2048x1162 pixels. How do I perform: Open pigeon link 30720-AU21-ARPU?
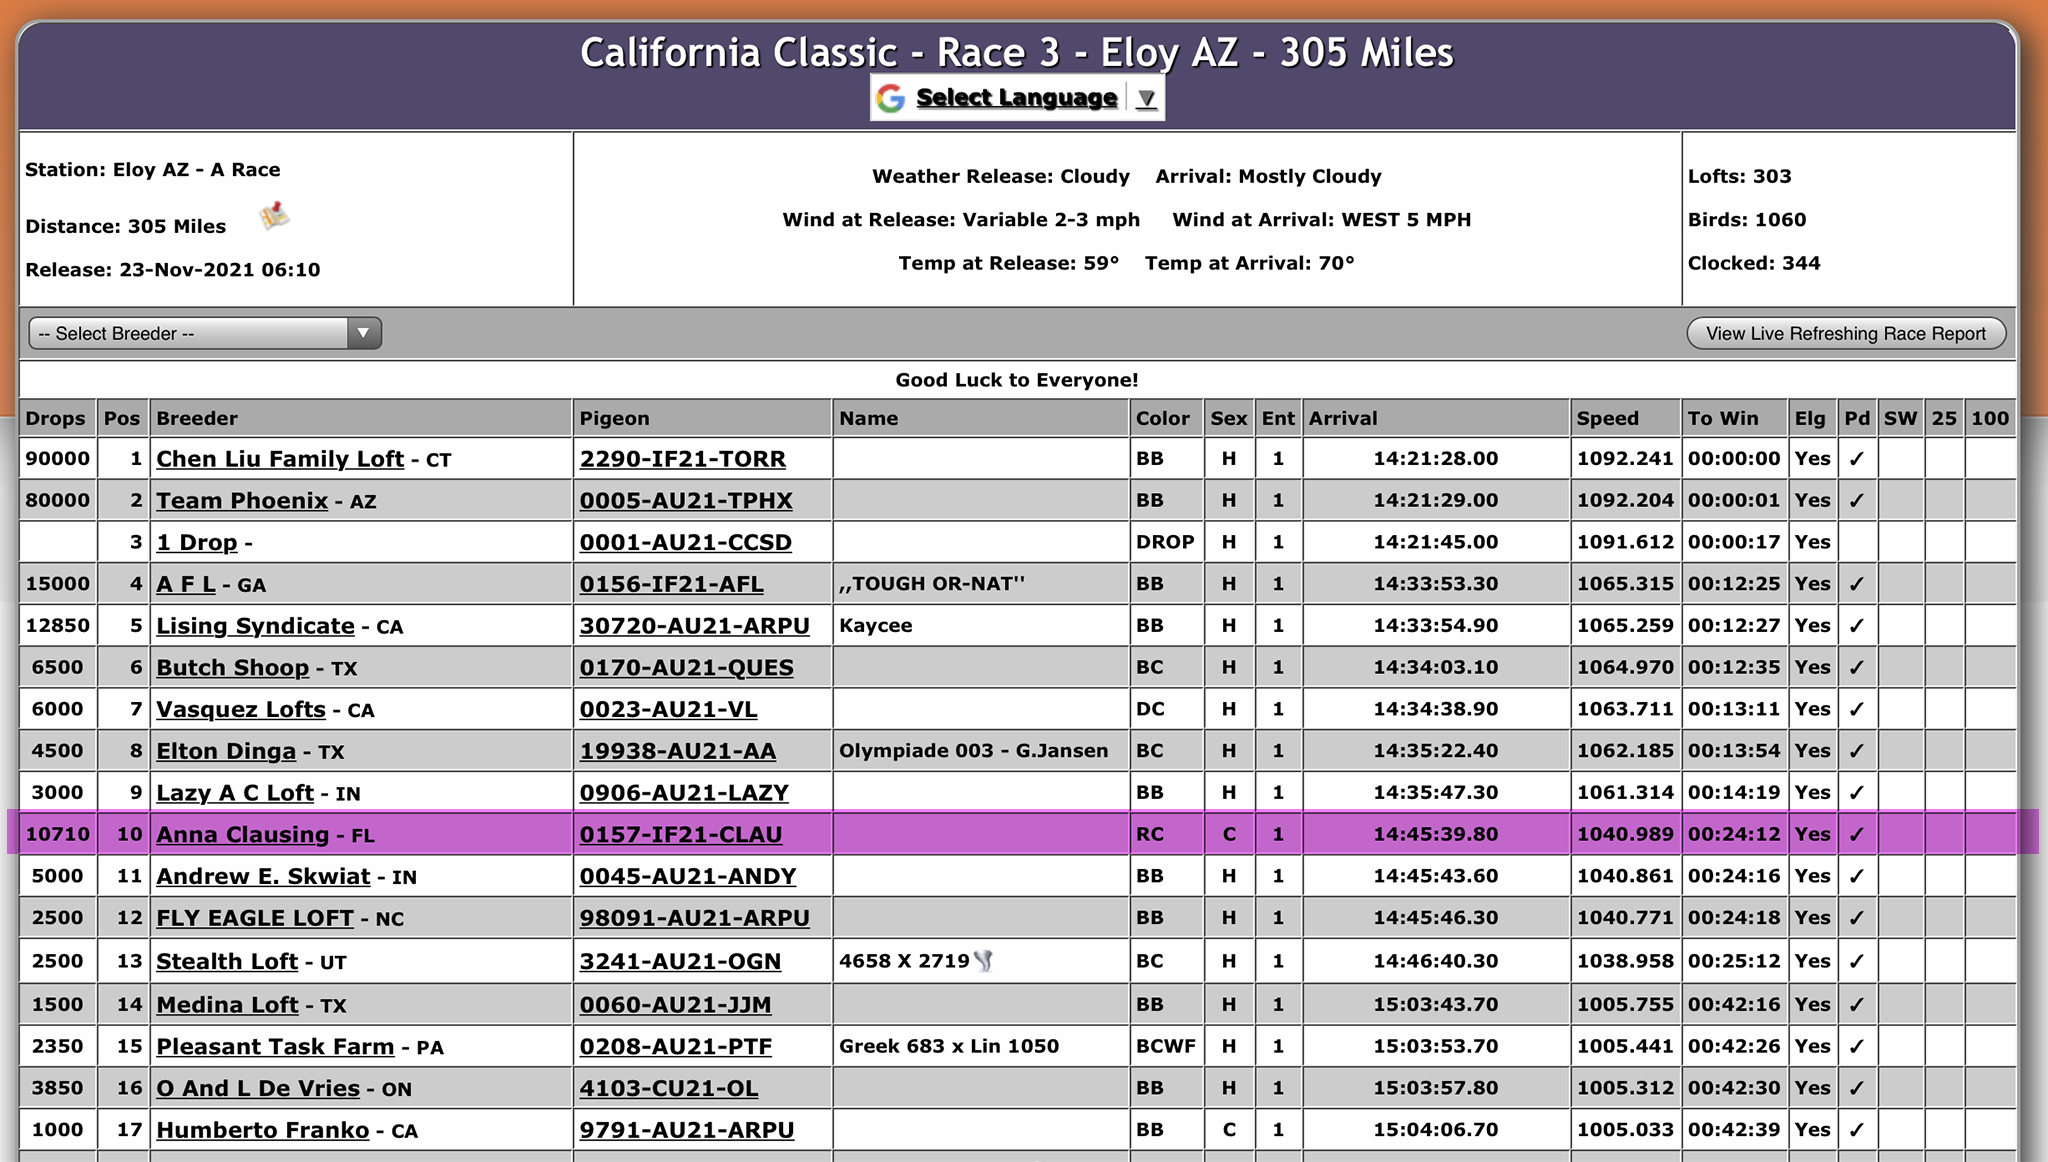point(694,626)
